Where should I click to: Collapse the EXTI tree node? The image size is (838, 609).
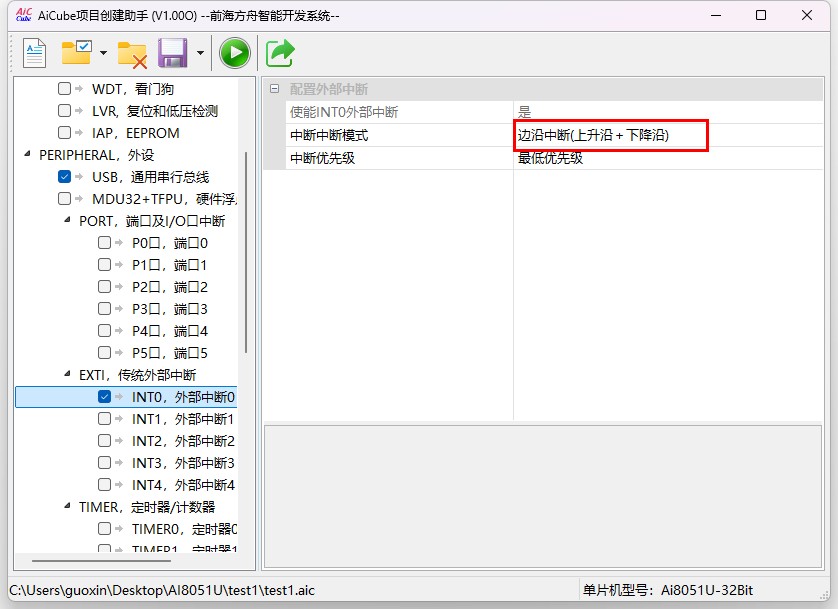(x=67, y=374)
